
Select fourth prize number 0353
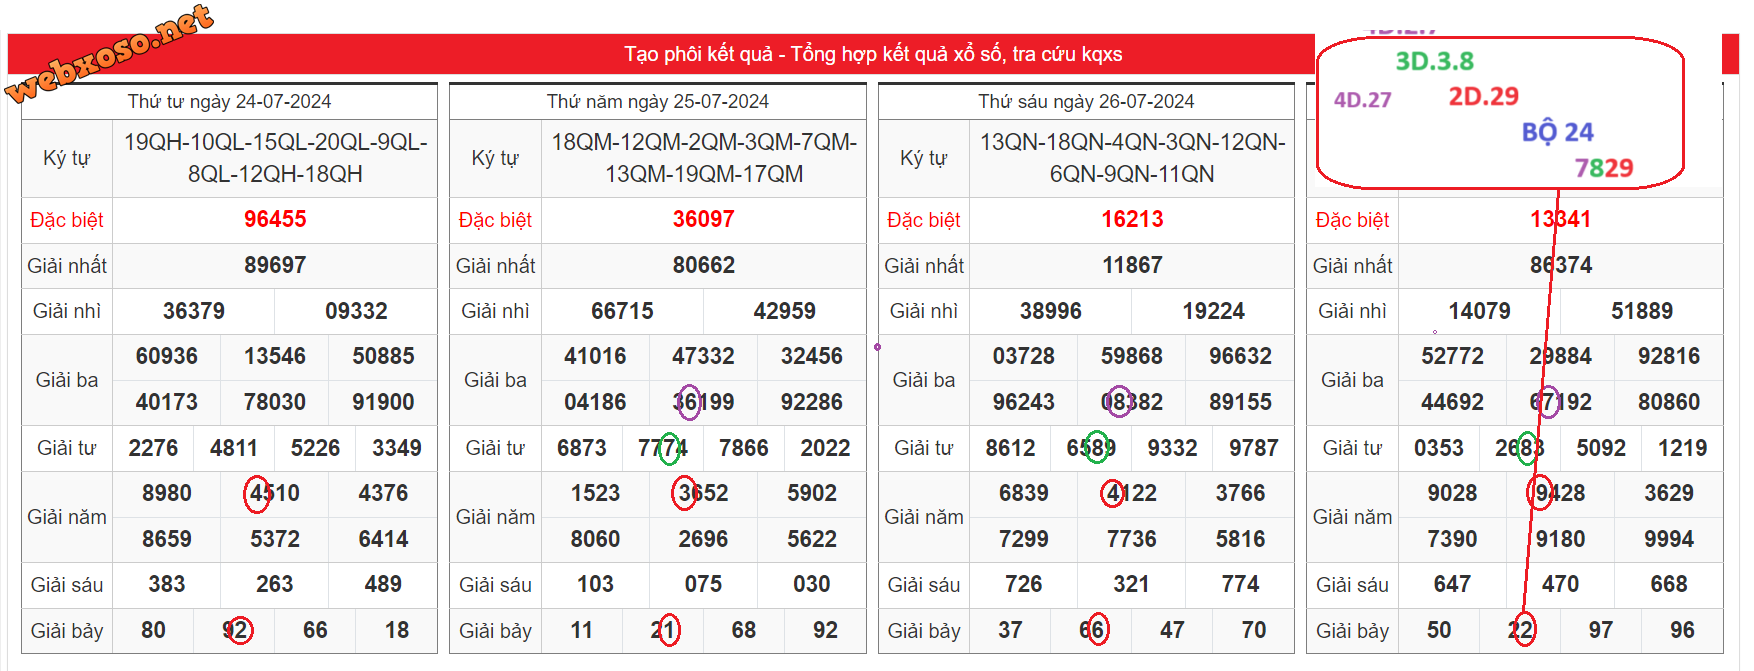tap(1439, 448)
